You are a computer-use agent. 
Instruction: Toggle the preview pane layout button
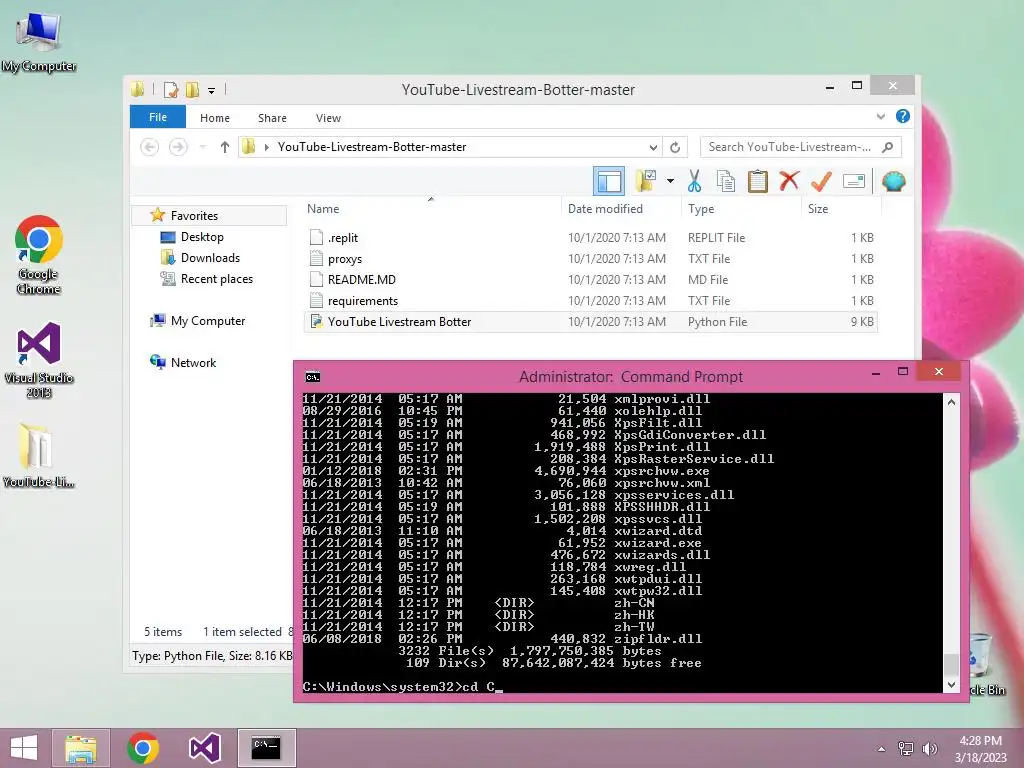coord(609,181)
